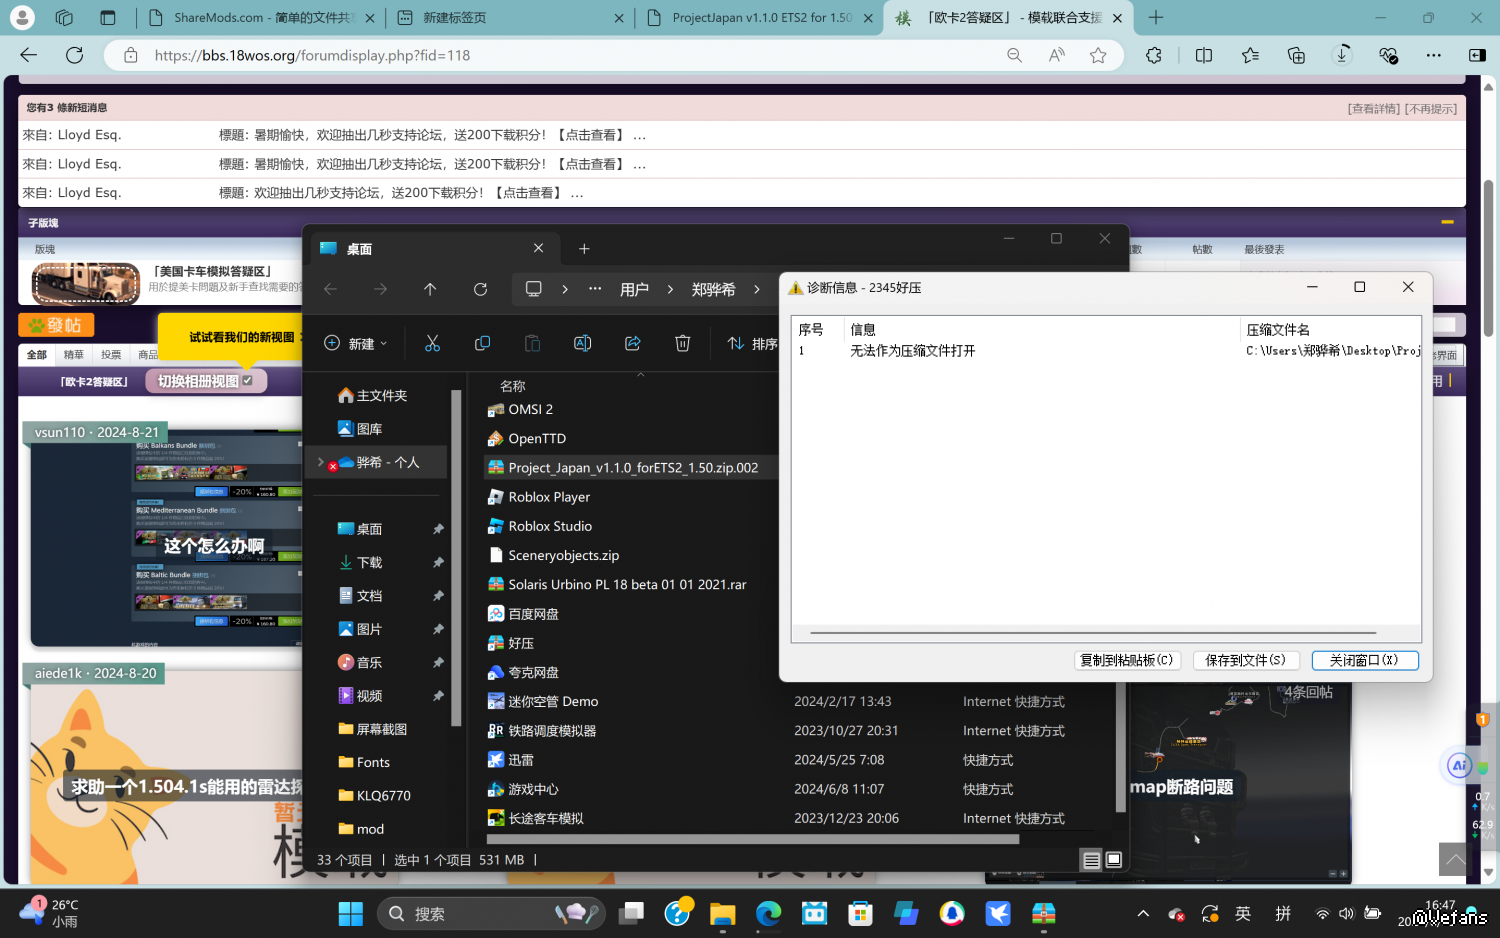Switch to ProjectJapan v1.1.0 browser tab
Image resolution: width=1500 pixels, height=938 pixels.
click(x=761, y=18)
